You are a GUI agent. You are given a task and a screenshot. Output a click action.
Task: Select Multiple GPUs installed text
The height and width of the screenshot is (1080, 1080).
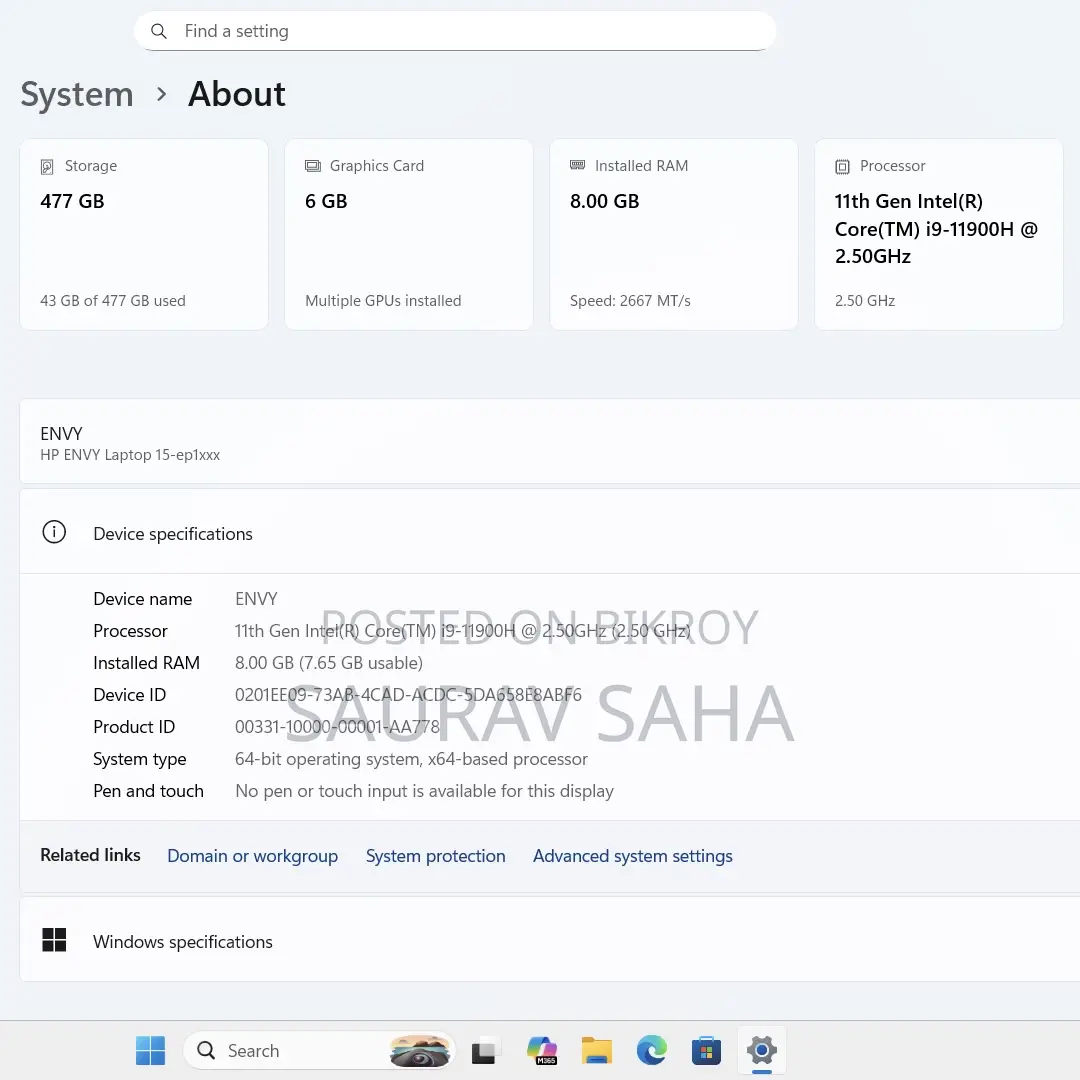point(383,300)
